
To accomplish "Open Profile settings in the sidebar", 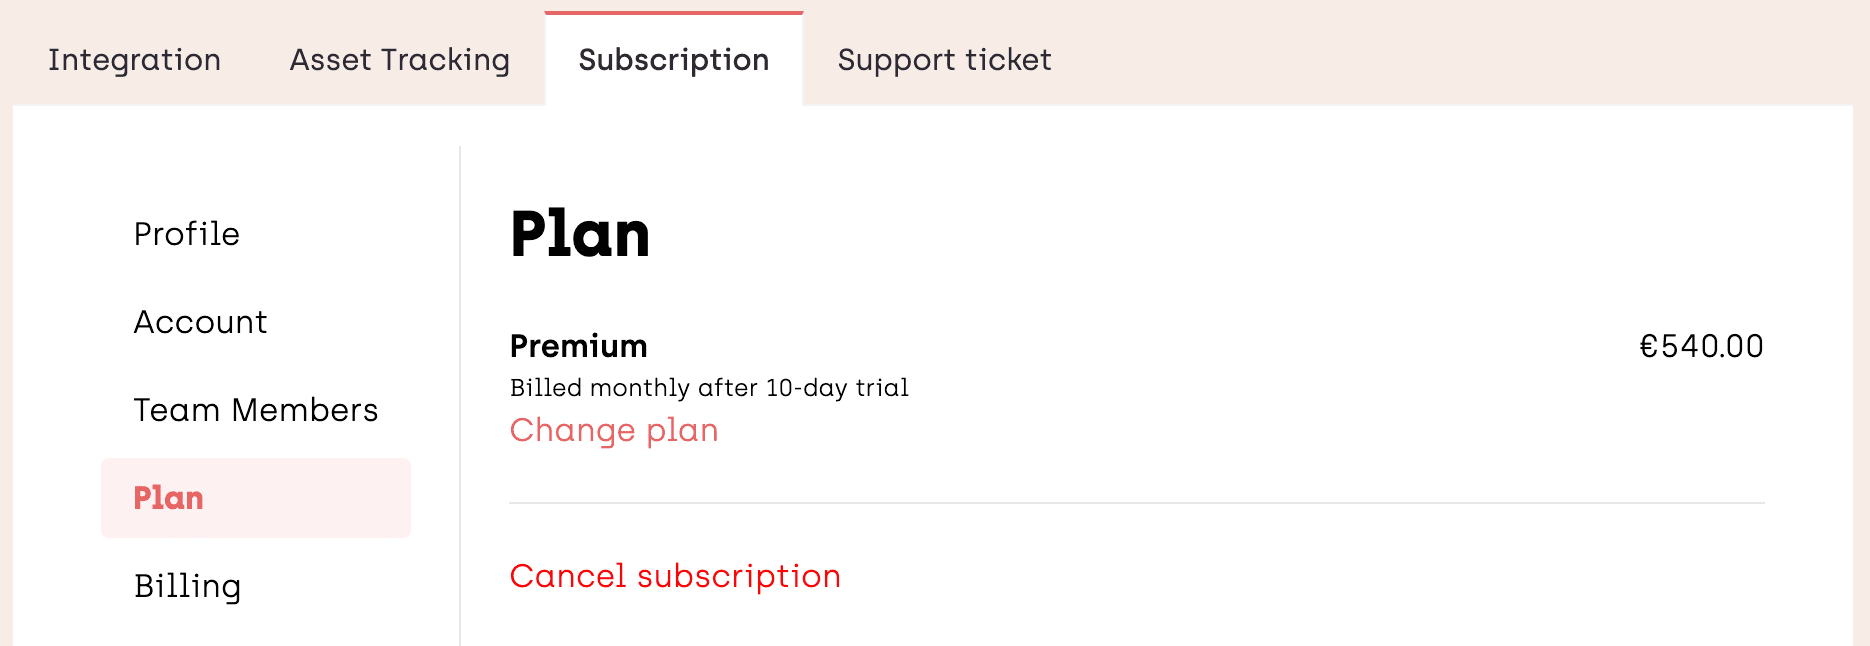I will pos(187,234).
